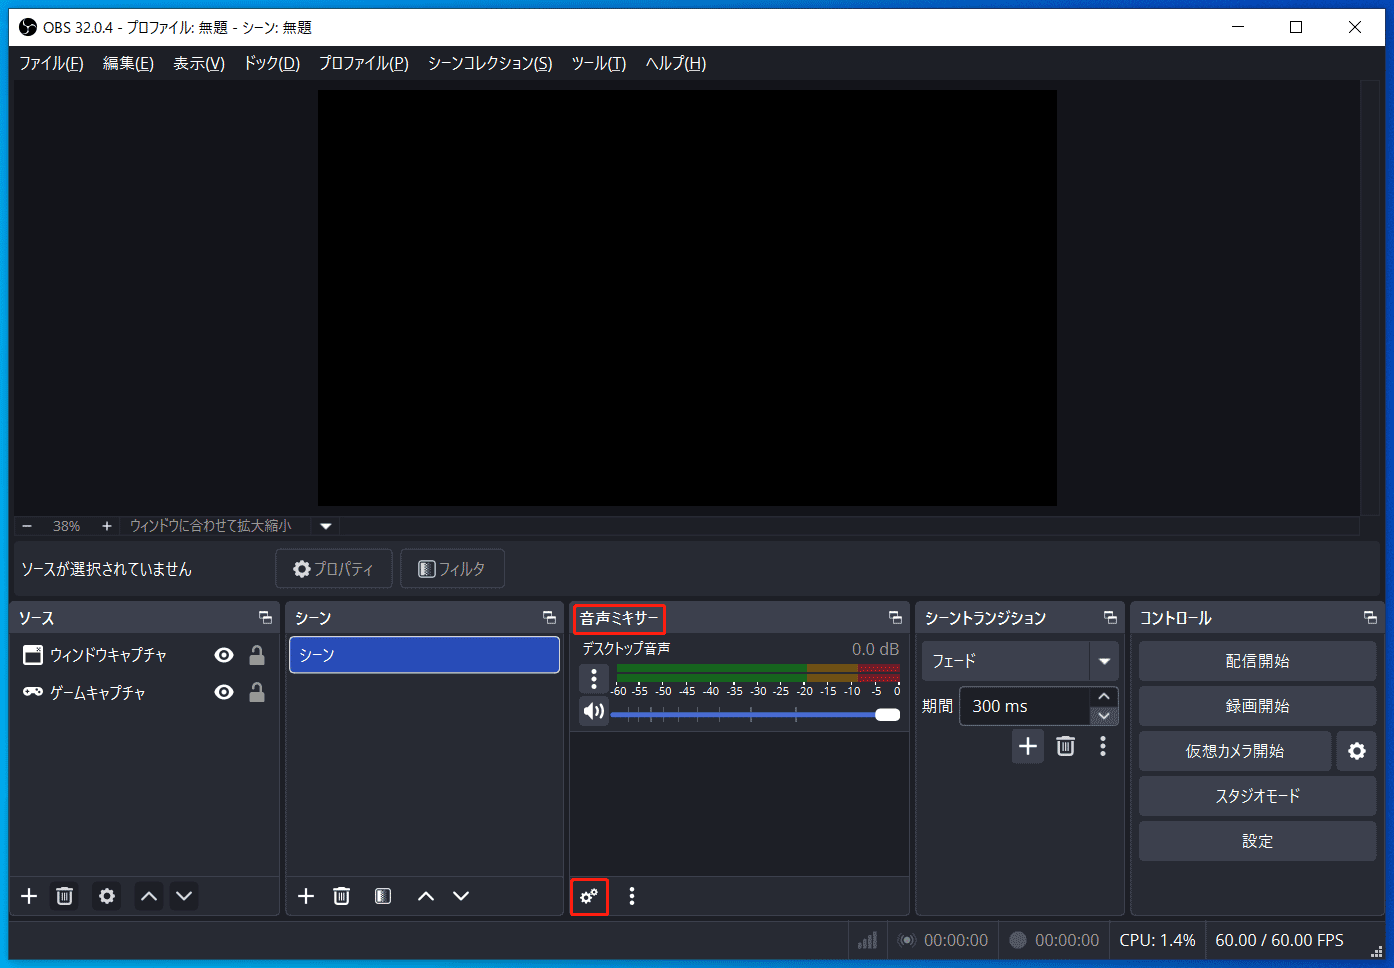
Task: Toggle lock on ゲームキャプチャ source
Action: [x=257, y=692]
